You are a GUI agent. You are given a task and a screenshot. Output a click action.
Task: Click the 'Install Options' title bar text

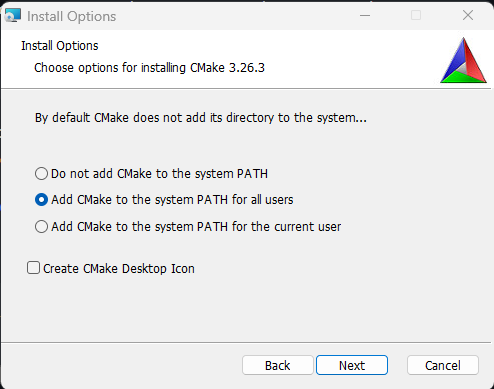[72, 16]
